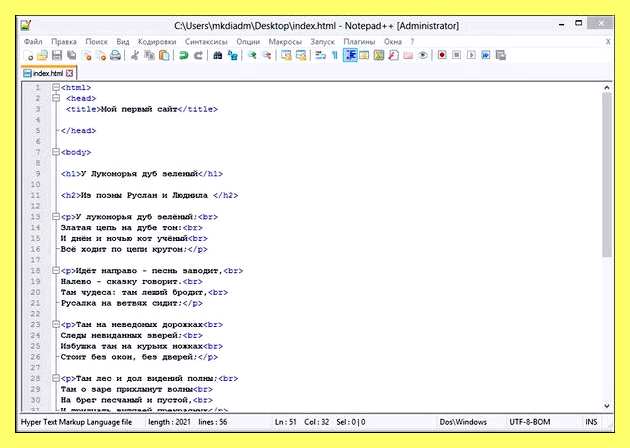The image size is (630, 448).
Task: Click the Save All toolbar icon
Action: click(x=72, y=55)
